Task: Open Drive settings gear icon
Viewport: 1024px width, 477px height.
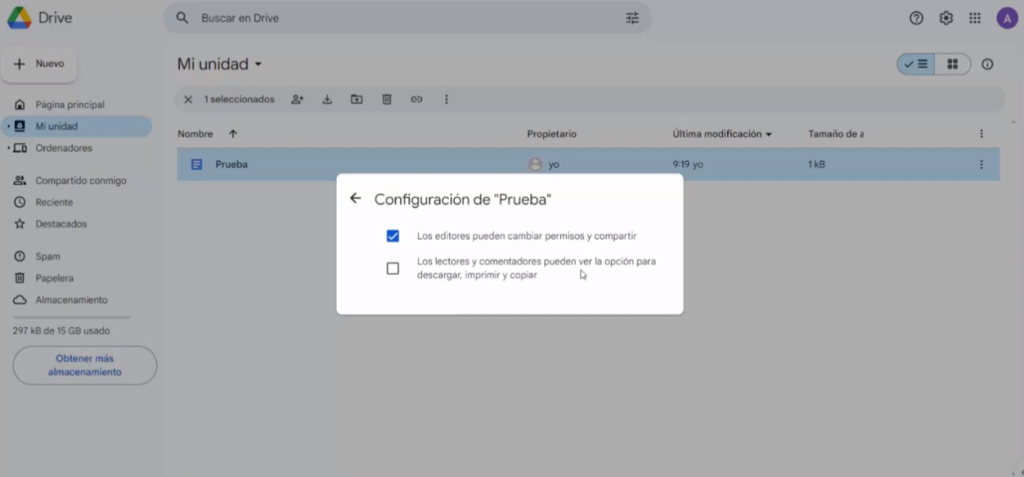Action: coord(946,18)
